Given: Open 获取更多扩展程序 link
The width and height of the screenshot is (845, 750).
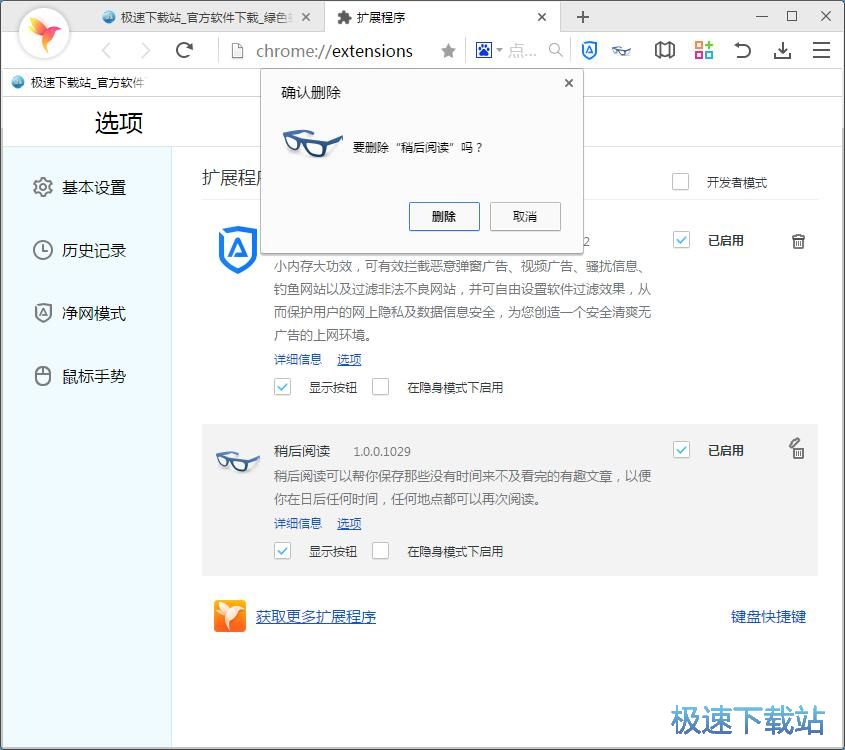Looking at the screenshot, I should coord(315,617).
